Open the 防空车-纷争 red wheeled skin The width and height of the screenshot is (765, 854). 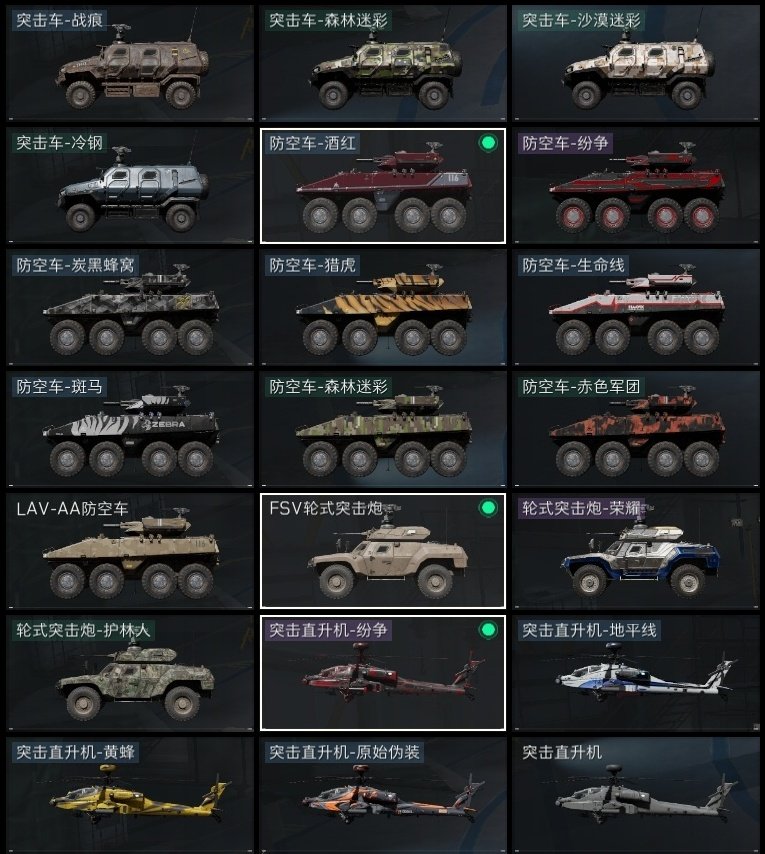(x=636, y=186)
